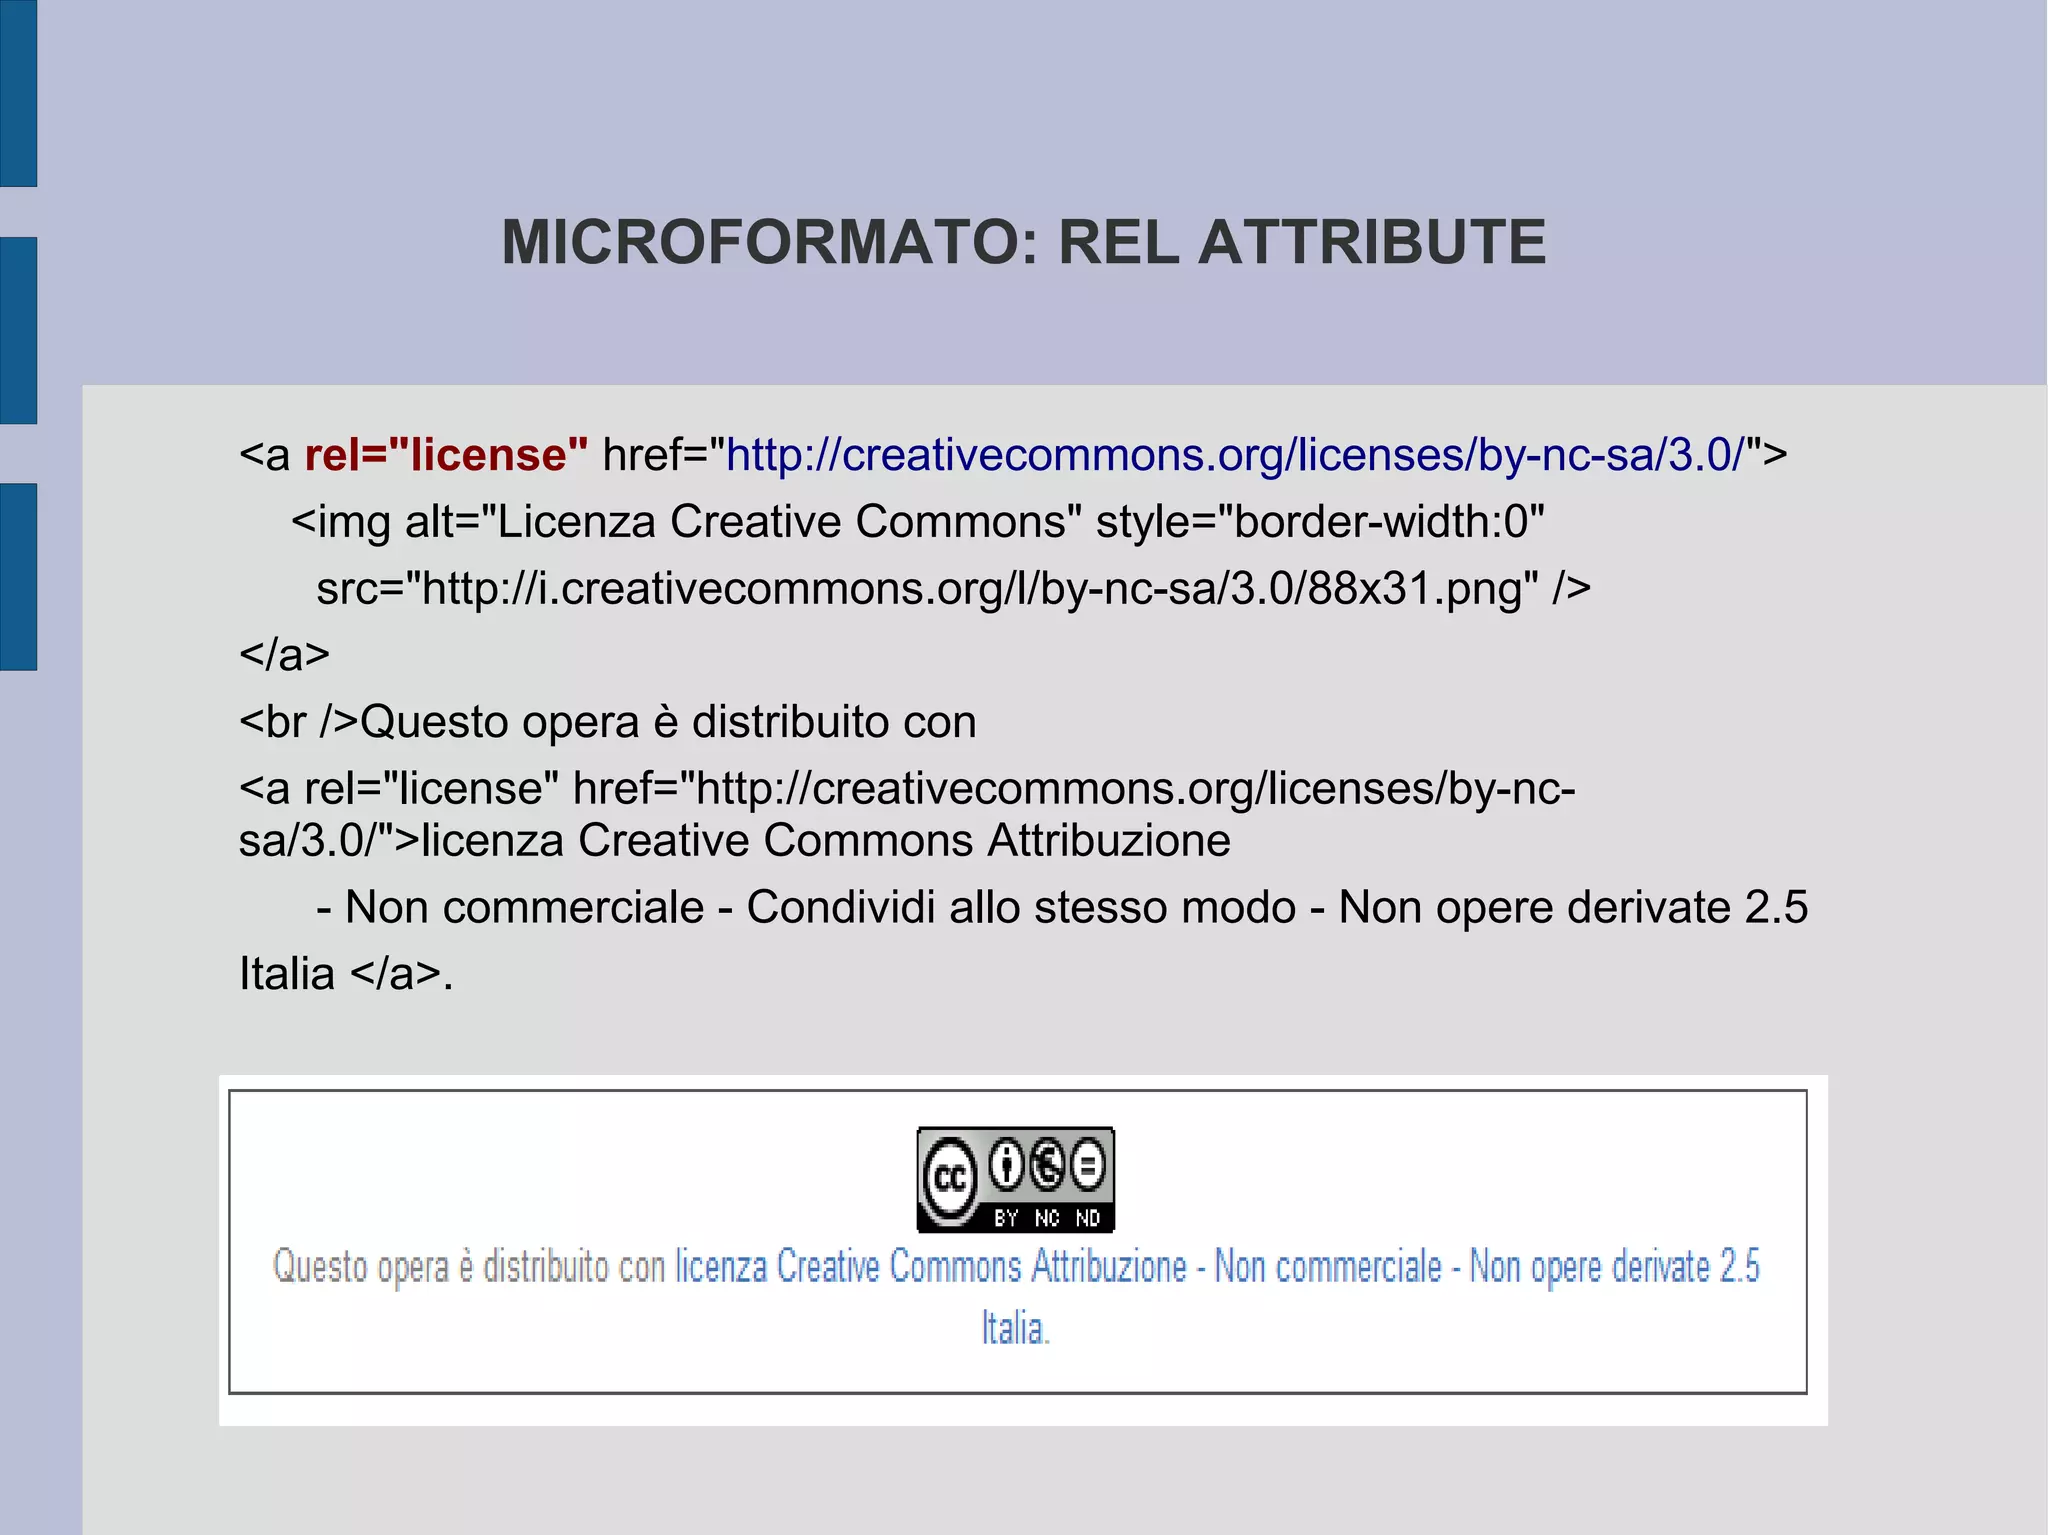
Task: Click the 'Non commerciale' link in the preview
Action: tap(1327, 1267)
